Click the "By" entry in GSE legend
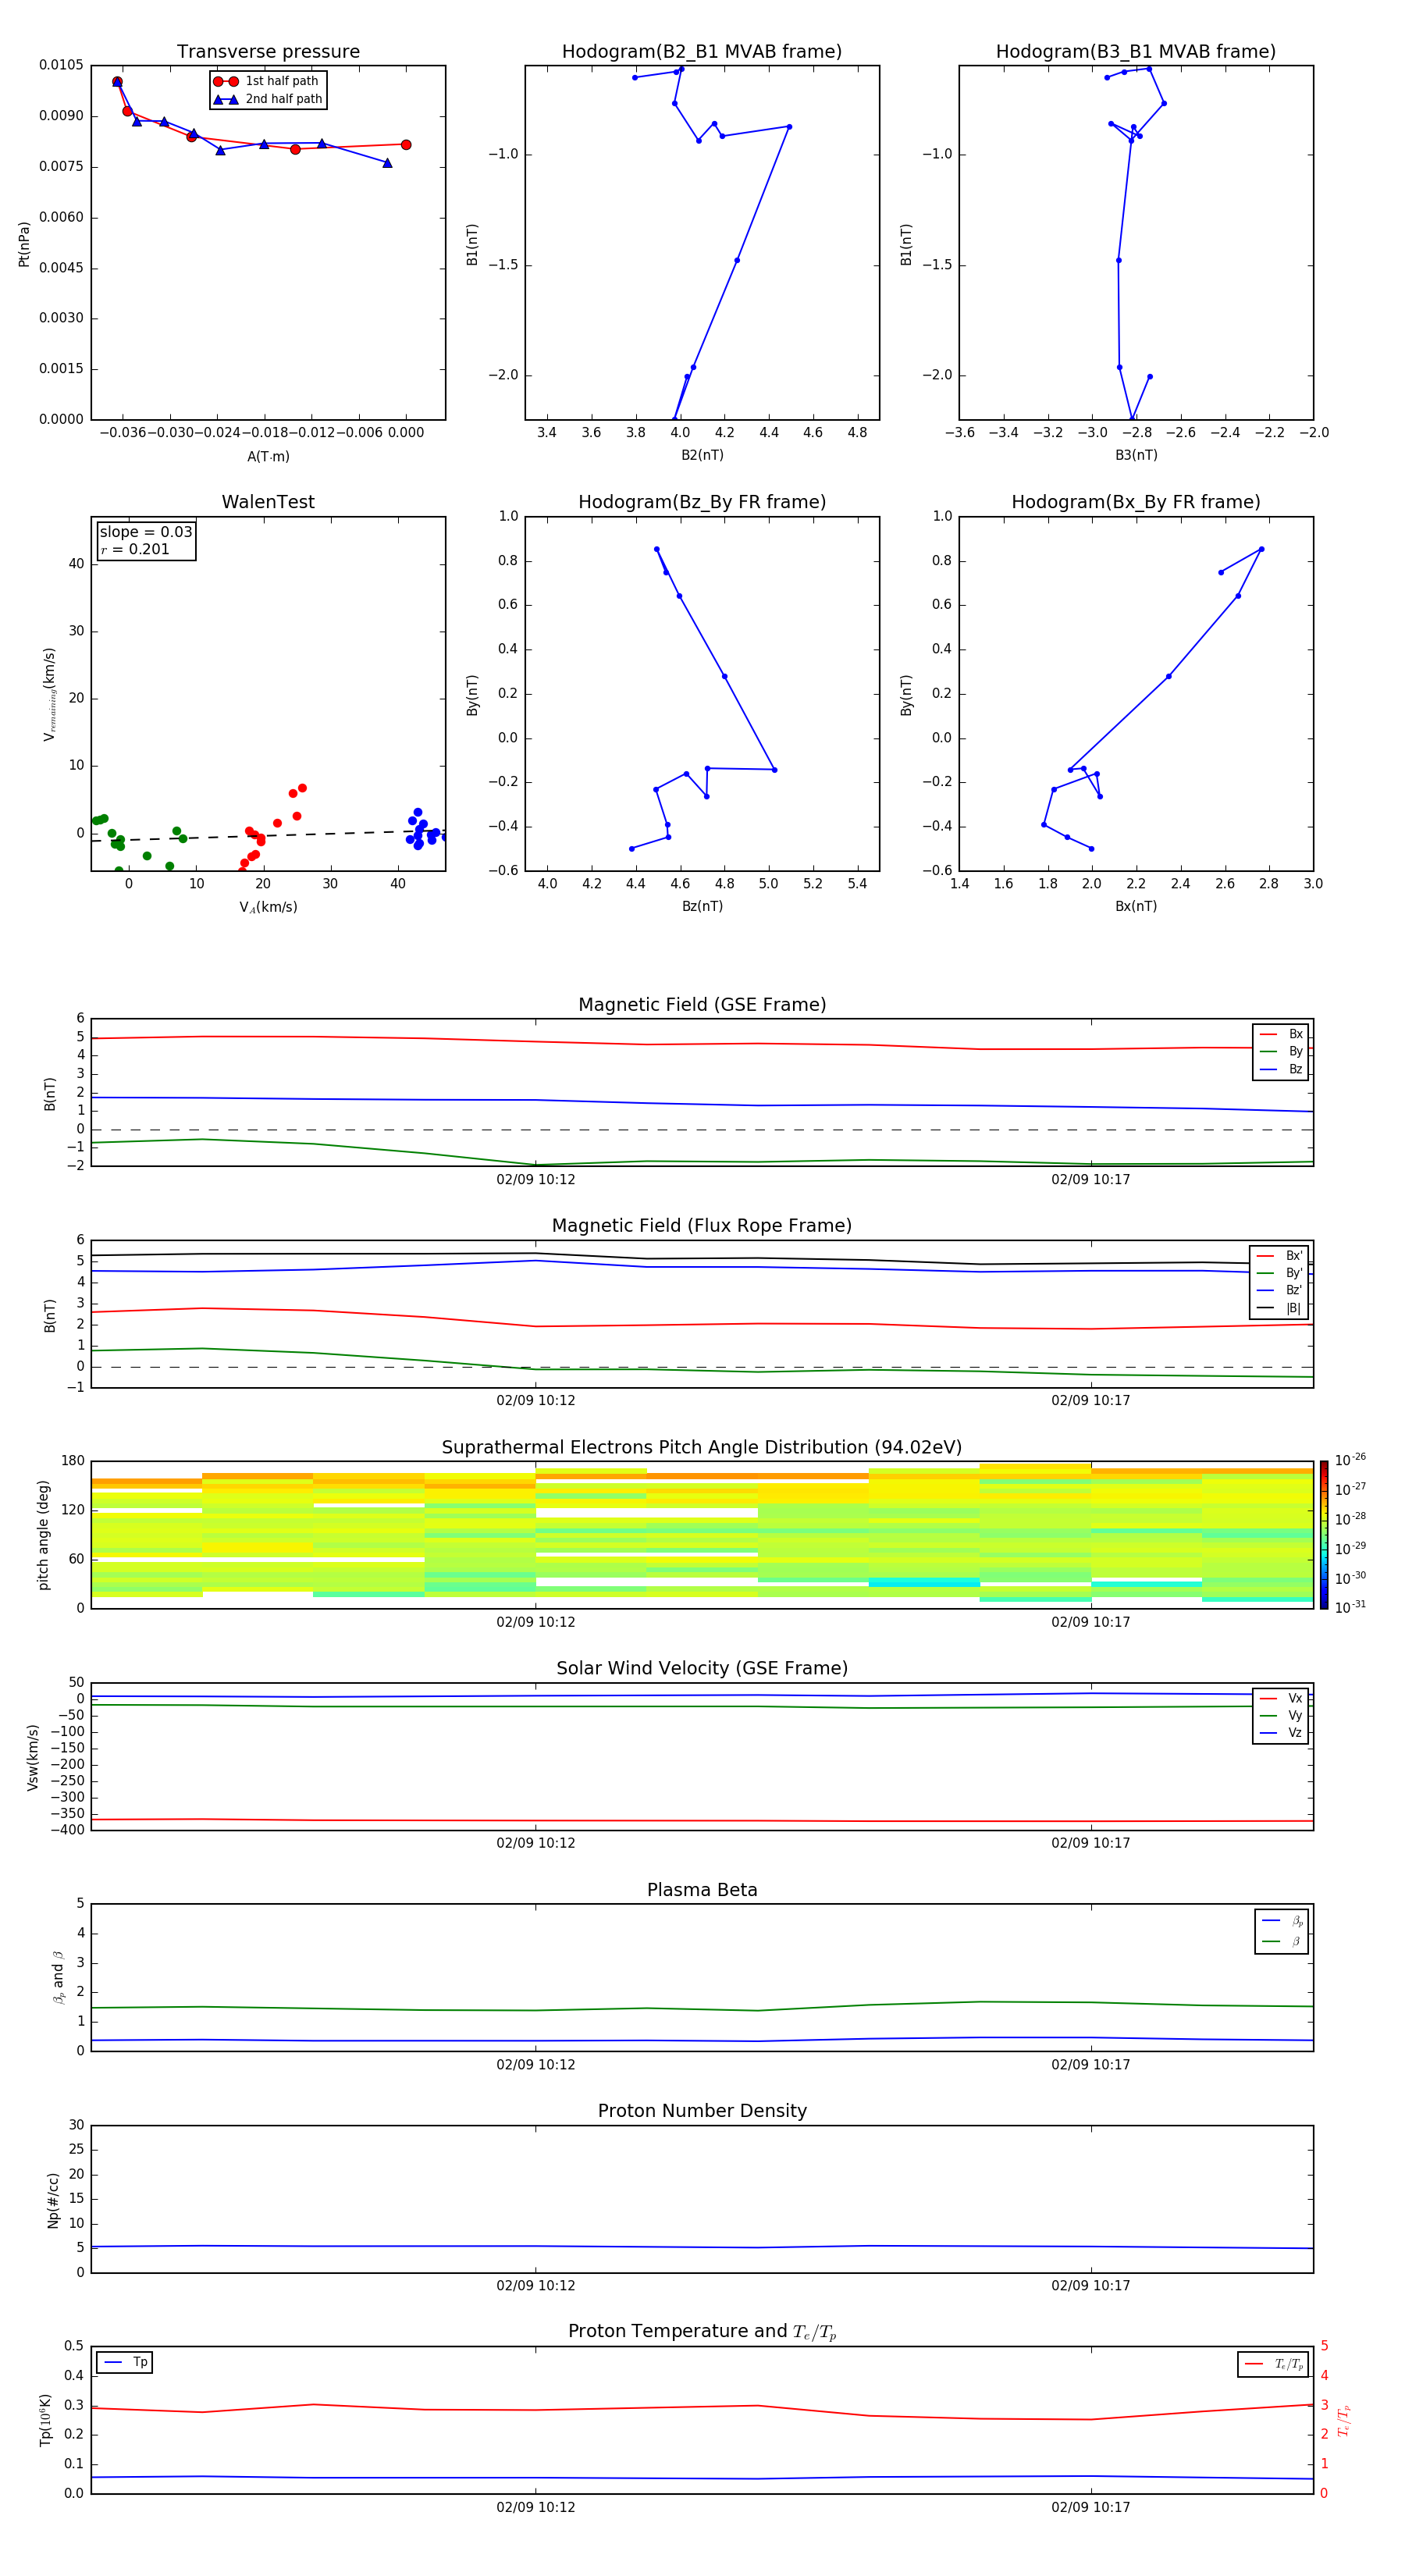1405x2576 pixels. click(1281, 1052)
